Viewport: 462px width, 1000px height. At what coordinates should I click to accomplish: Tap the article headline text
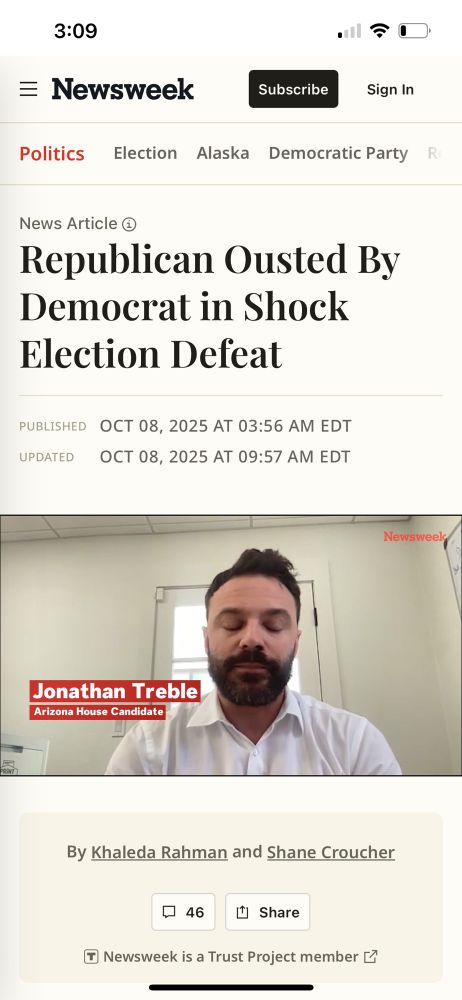pyautogui.click(x=211, y=306)
